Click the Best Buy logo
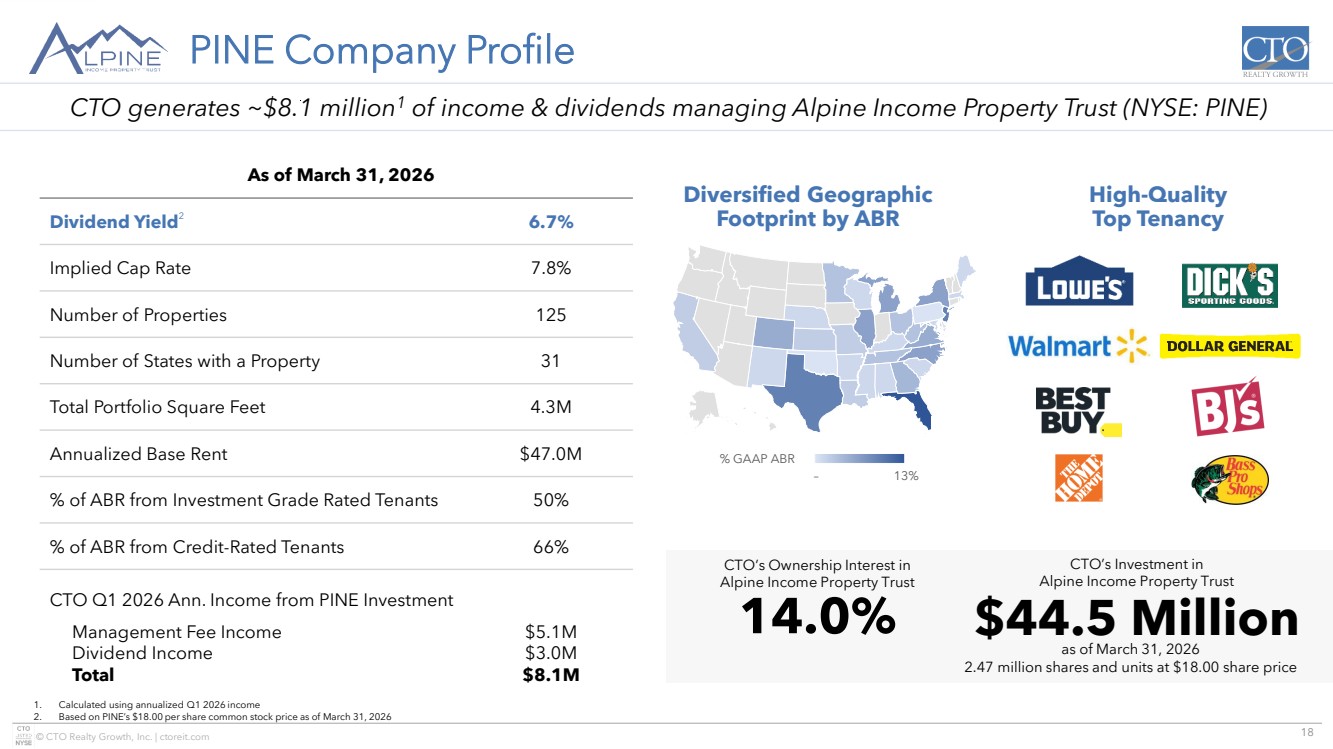1333x749 pixels. [1077, 411]
